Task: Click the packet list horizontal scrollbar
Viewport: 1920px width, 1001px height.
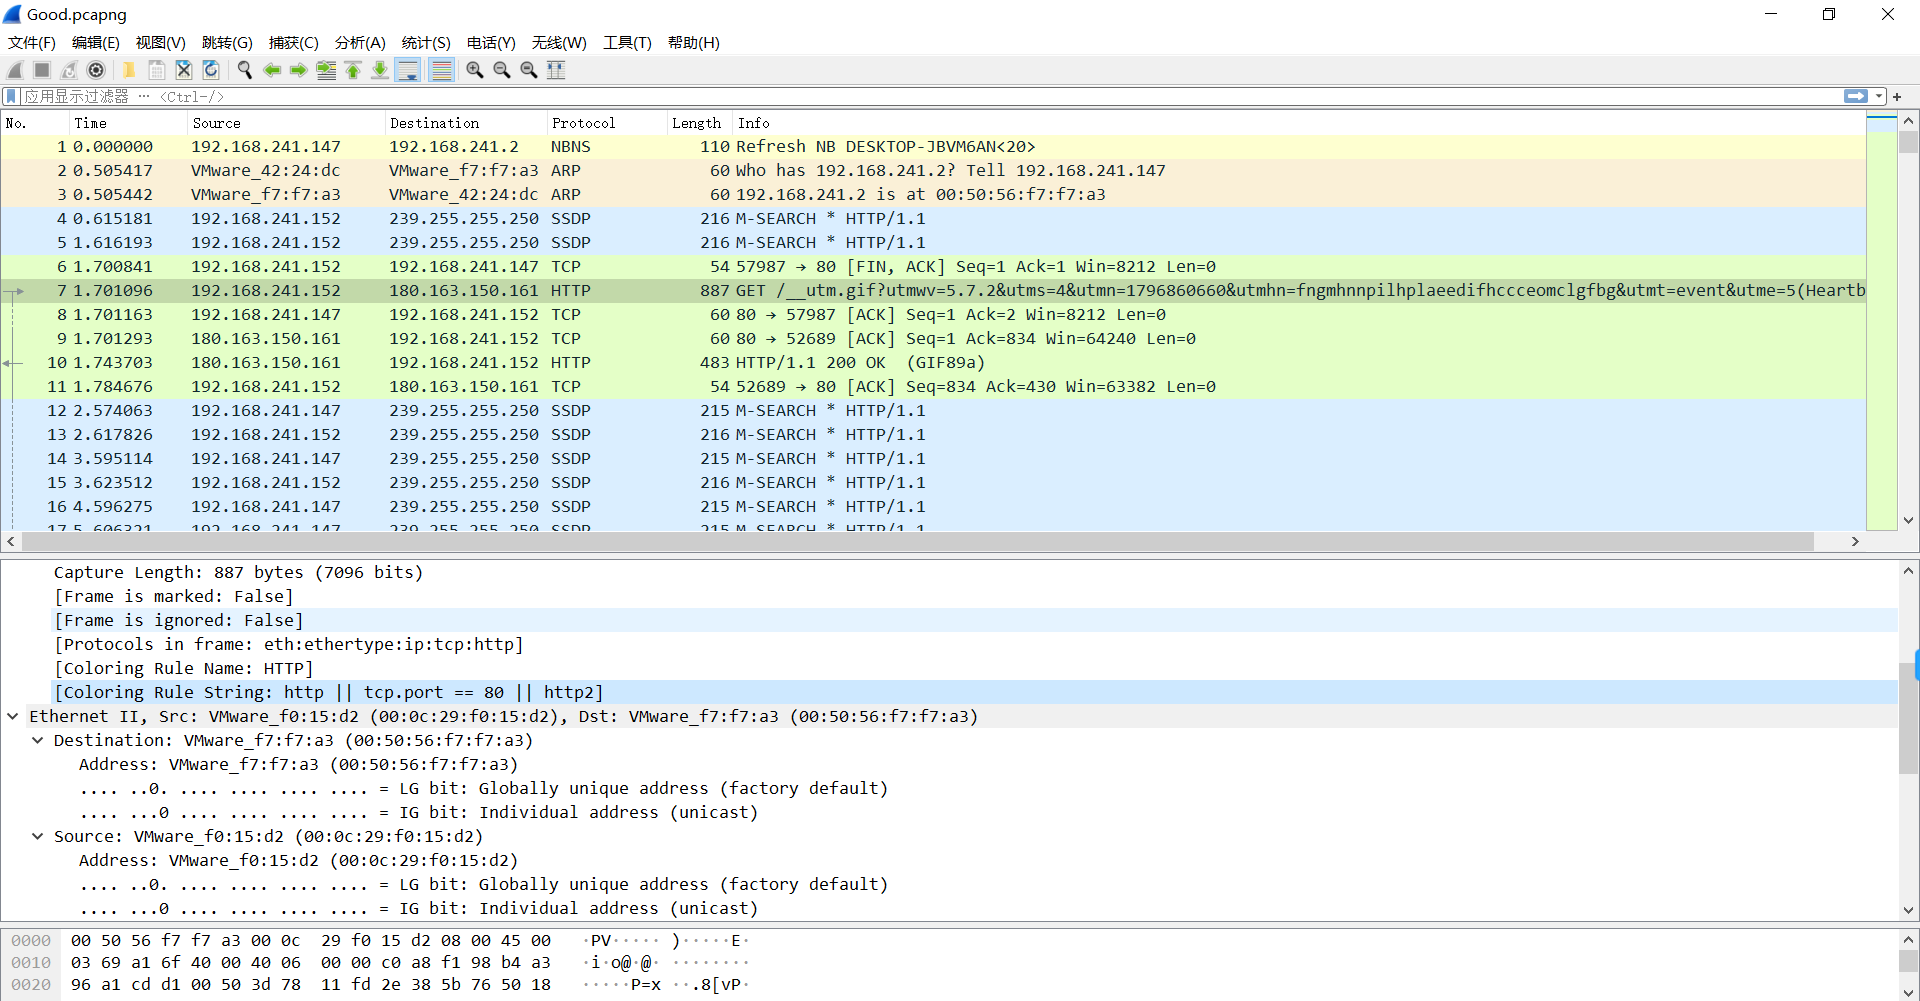Action: click(918, 541)
